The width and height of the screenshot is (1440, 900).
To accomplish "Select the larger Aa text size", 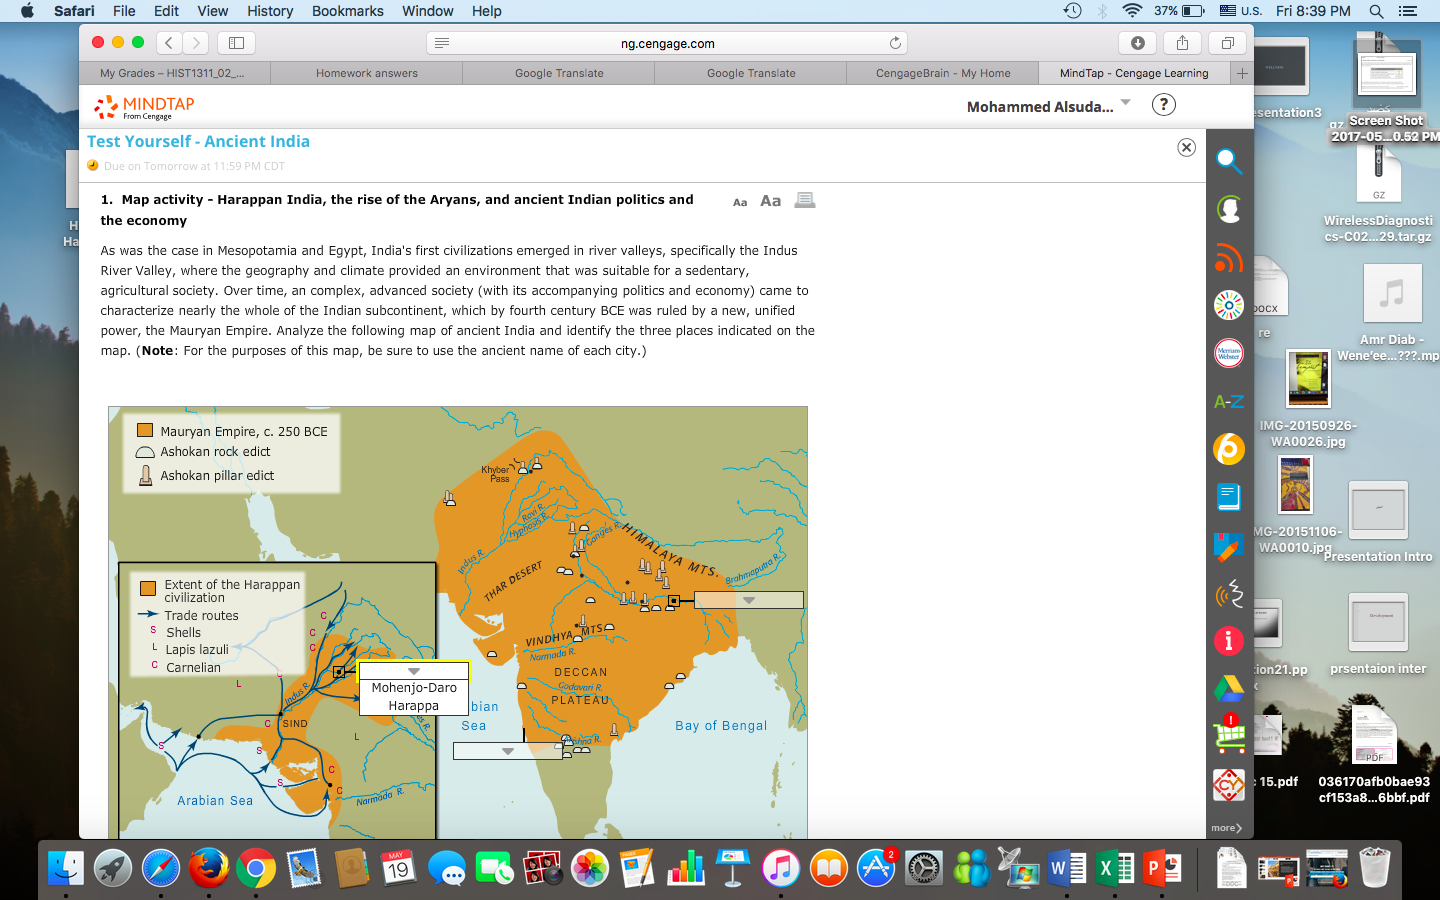I will pos(770,201).
